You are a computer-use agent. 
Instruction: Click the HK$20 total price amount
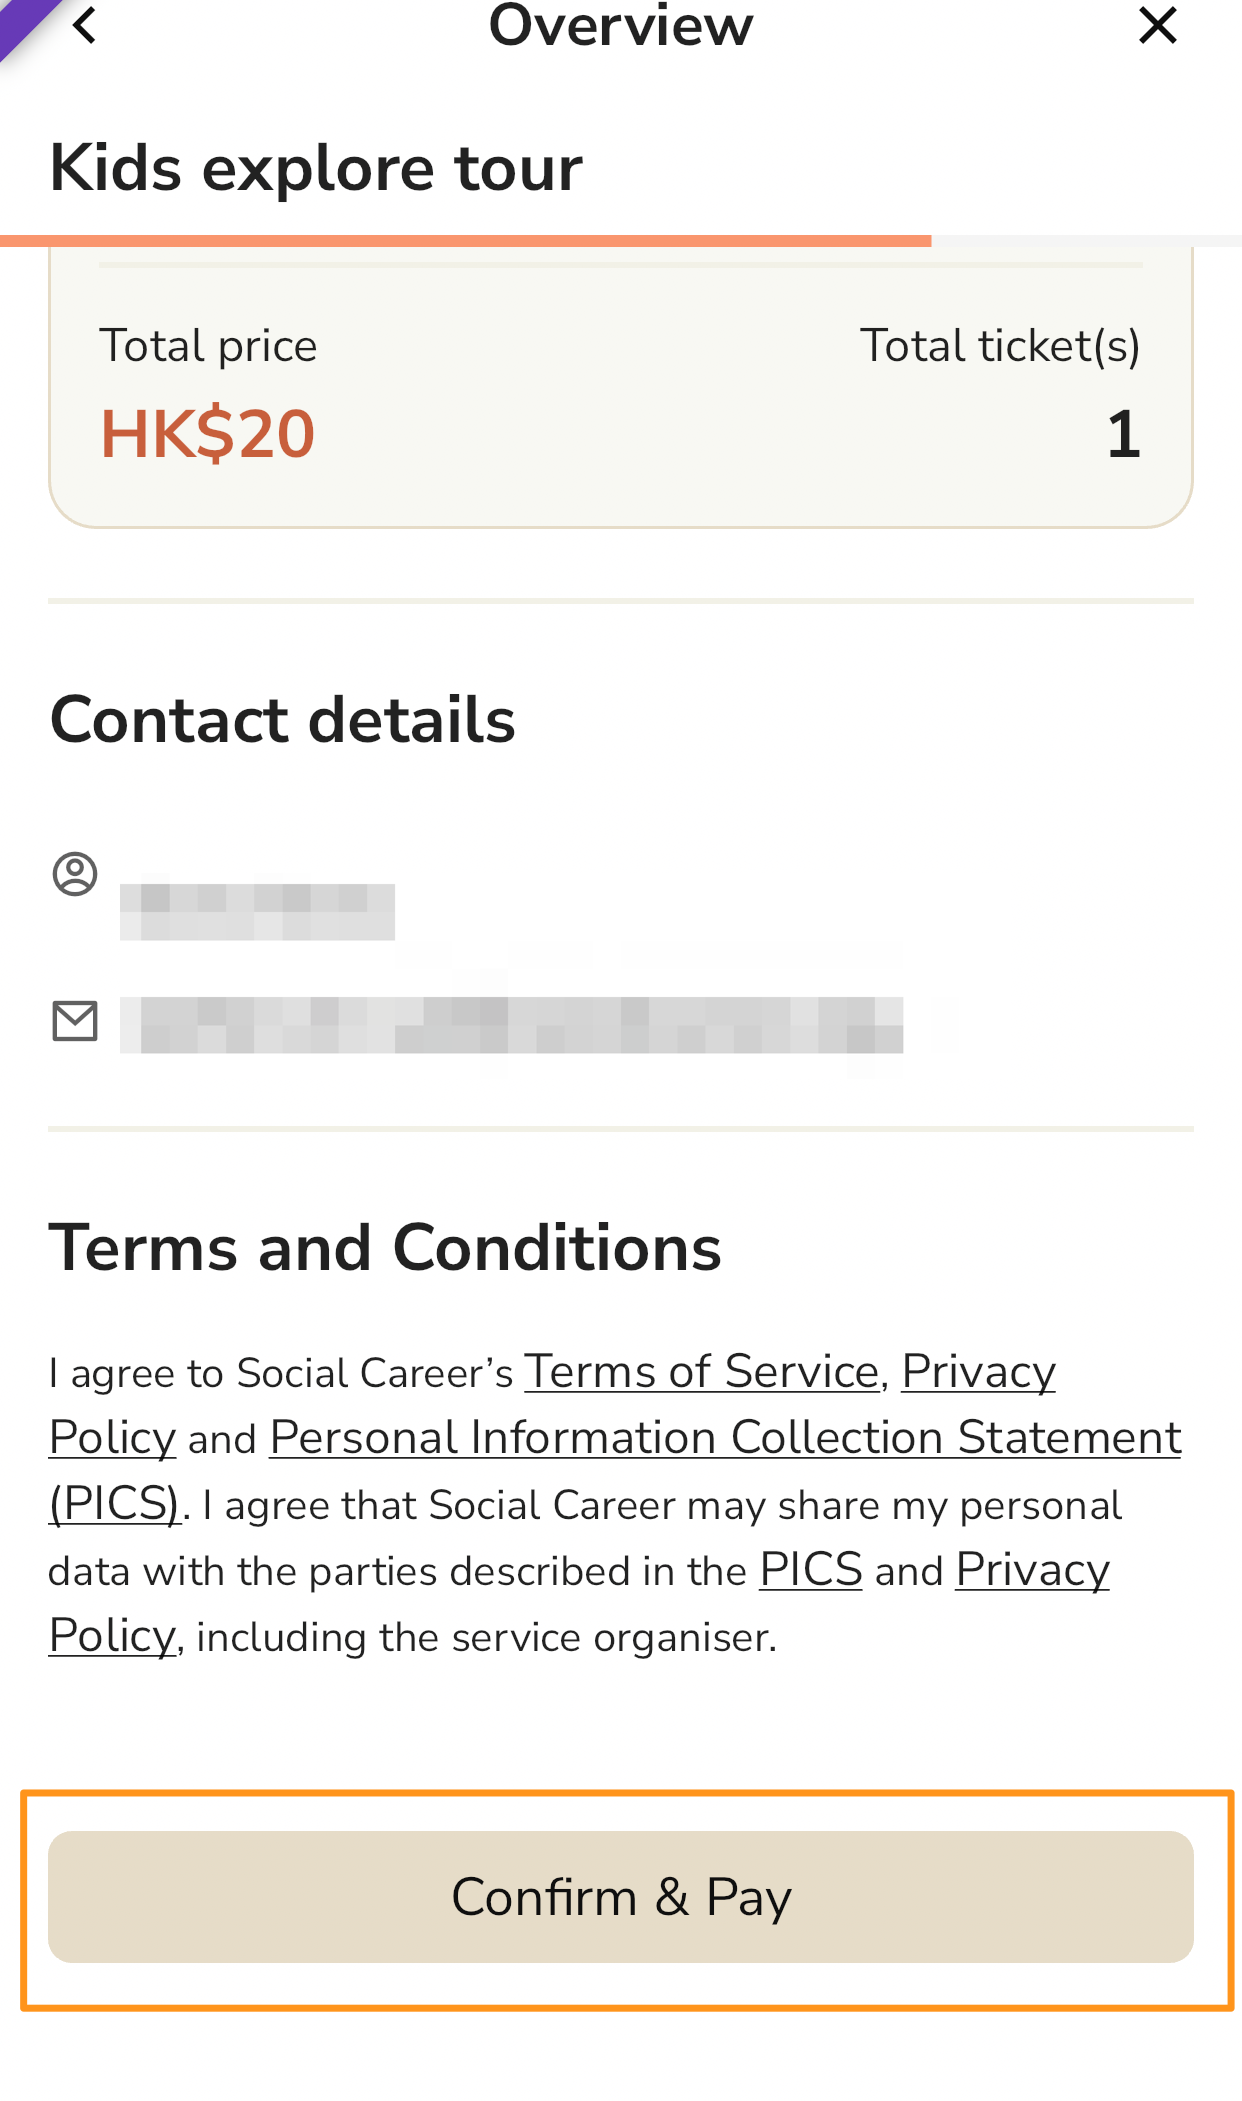coord(208,434)
